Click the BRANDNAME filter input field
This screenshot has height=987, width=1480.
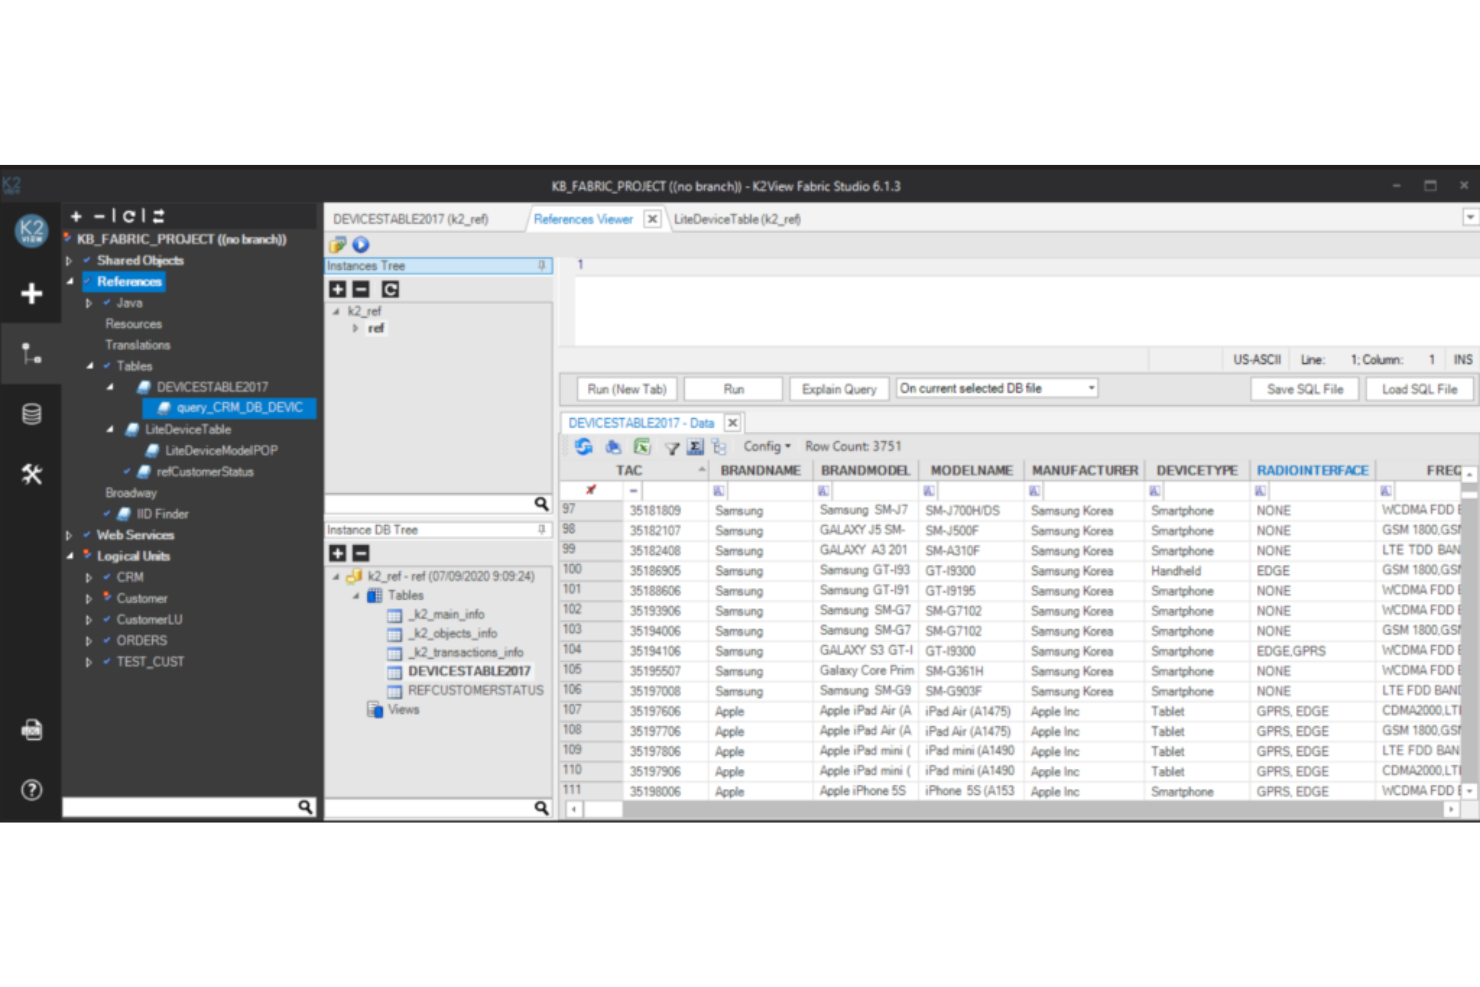[x=768, y=490]
